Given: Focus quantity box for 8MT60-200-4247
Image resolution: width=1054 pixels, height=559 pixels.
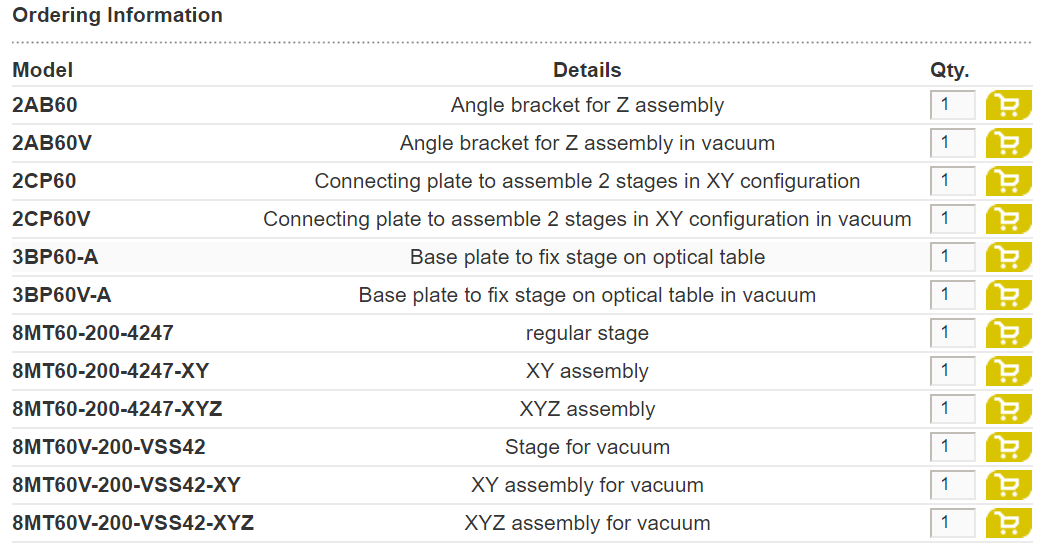Looking at the screenshot, I should [x=952, y=333].
